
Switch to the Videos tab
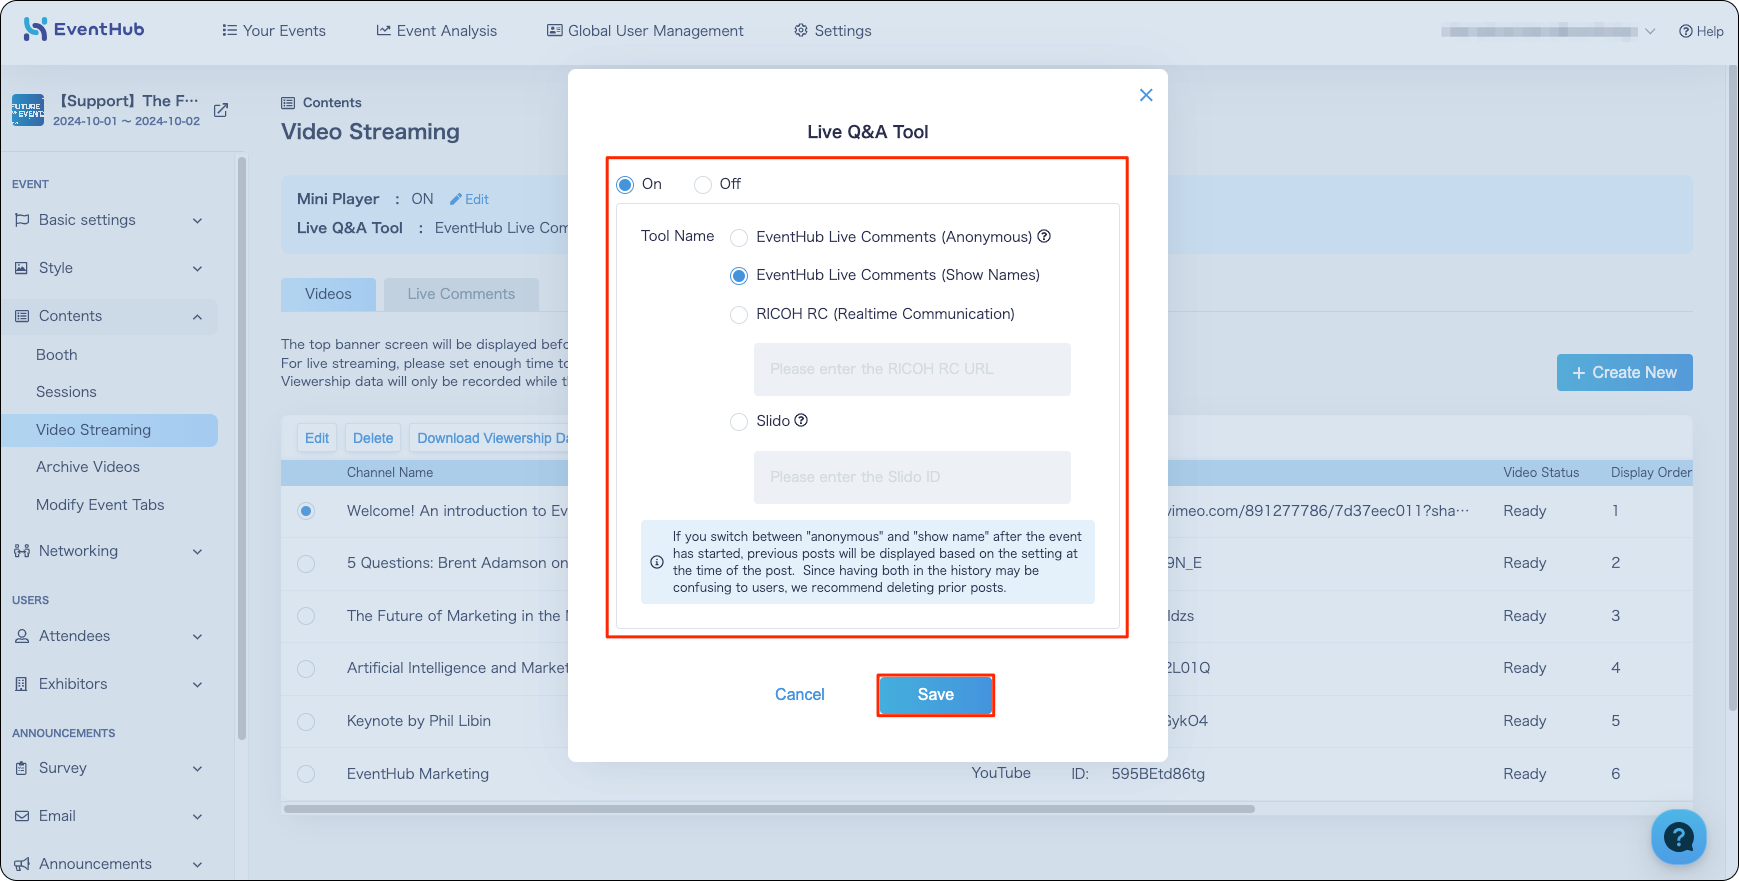click(x=328, y=294)
